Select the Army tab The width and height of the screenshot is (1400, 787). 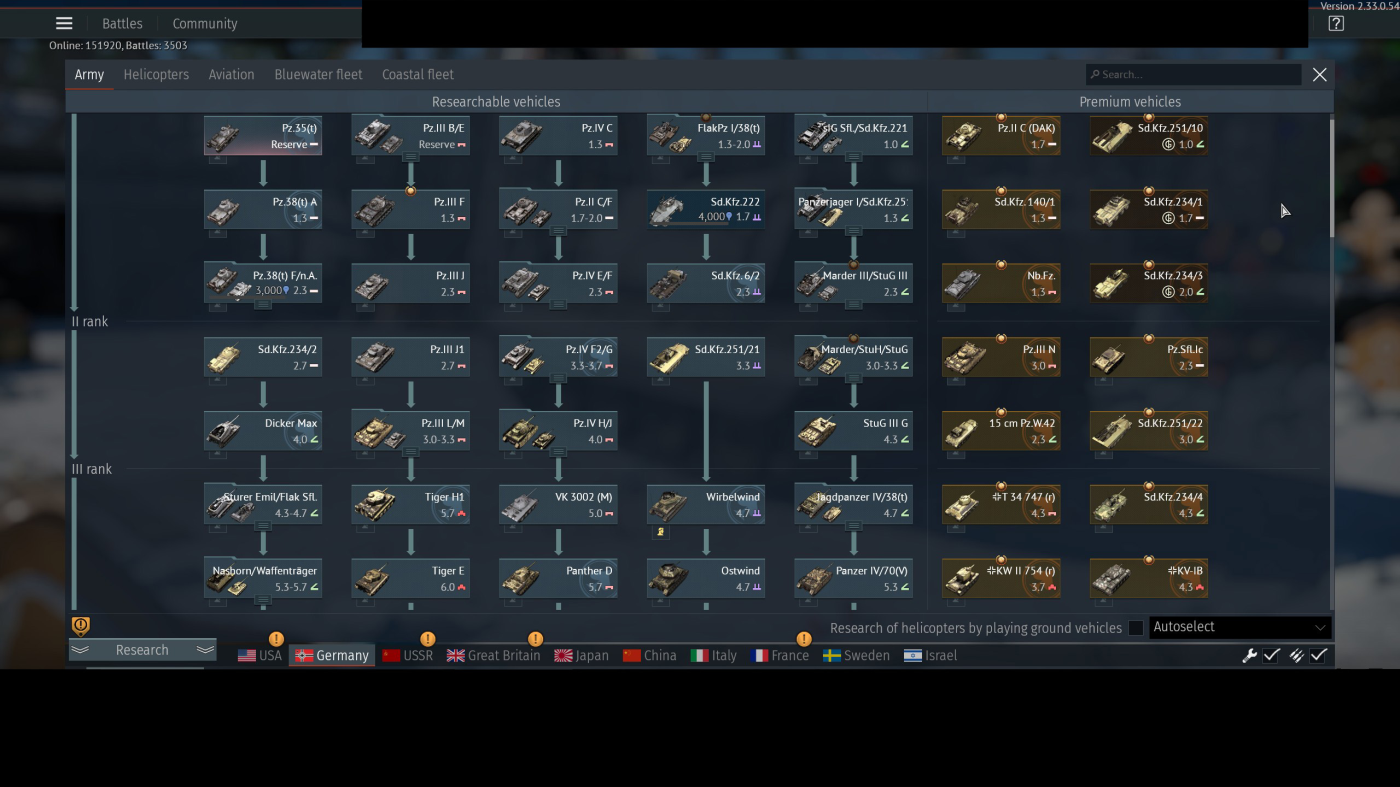tap(89, 75)
